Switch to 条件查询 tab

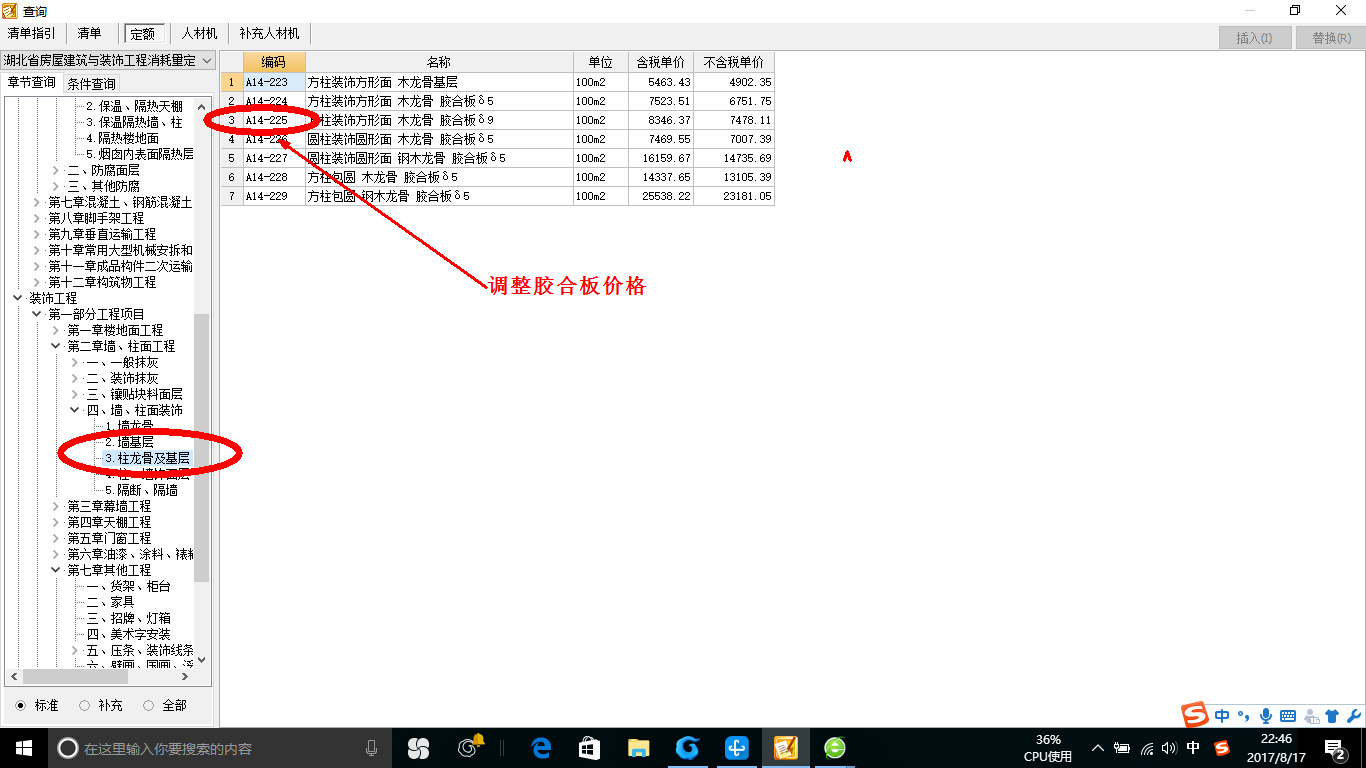(91, 83)
